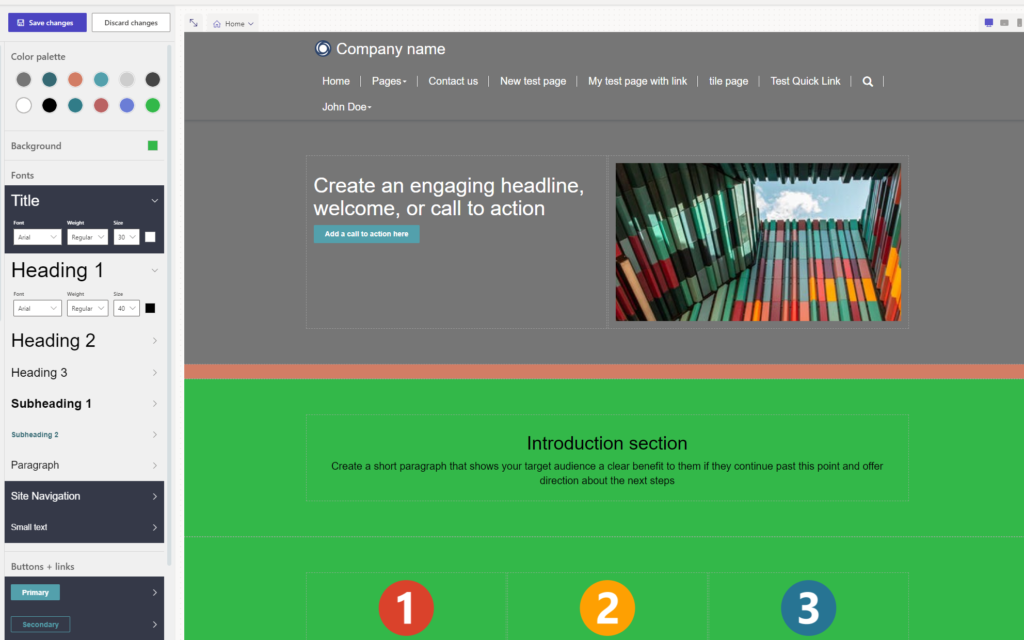The width and height of the screenshot is (1024, 640).
Task: Select the charcoal dark gray palette swatch
Action: [x=153, y=80]
